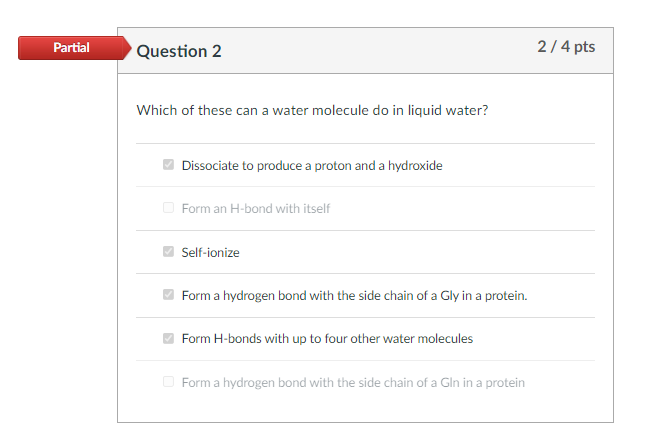Toggle the 'Dissociate to produce a proton' checkbox

tap(168, 165)
